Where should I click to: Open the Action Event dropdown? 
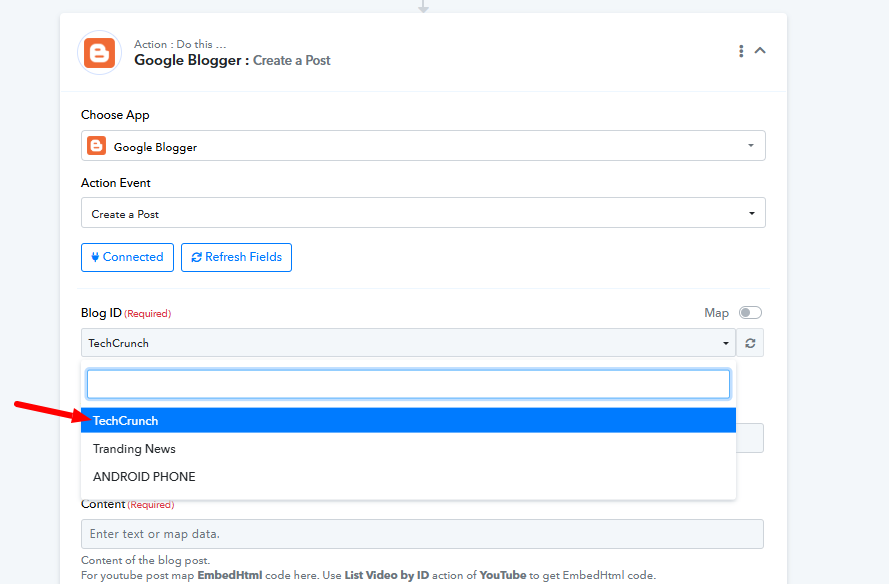pos(423,213)
